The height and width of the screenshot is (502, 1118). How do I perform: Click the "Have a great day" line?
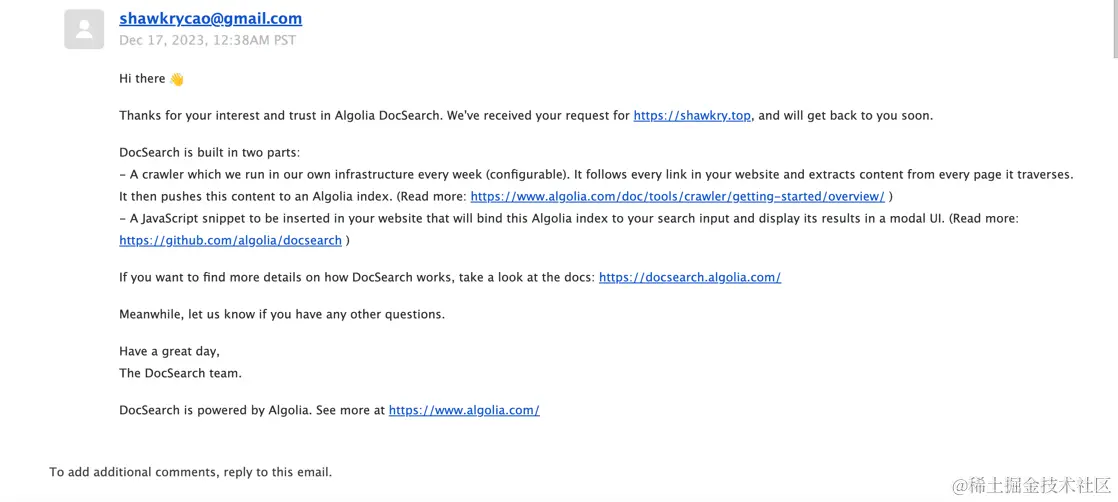[x=169, y=351]
